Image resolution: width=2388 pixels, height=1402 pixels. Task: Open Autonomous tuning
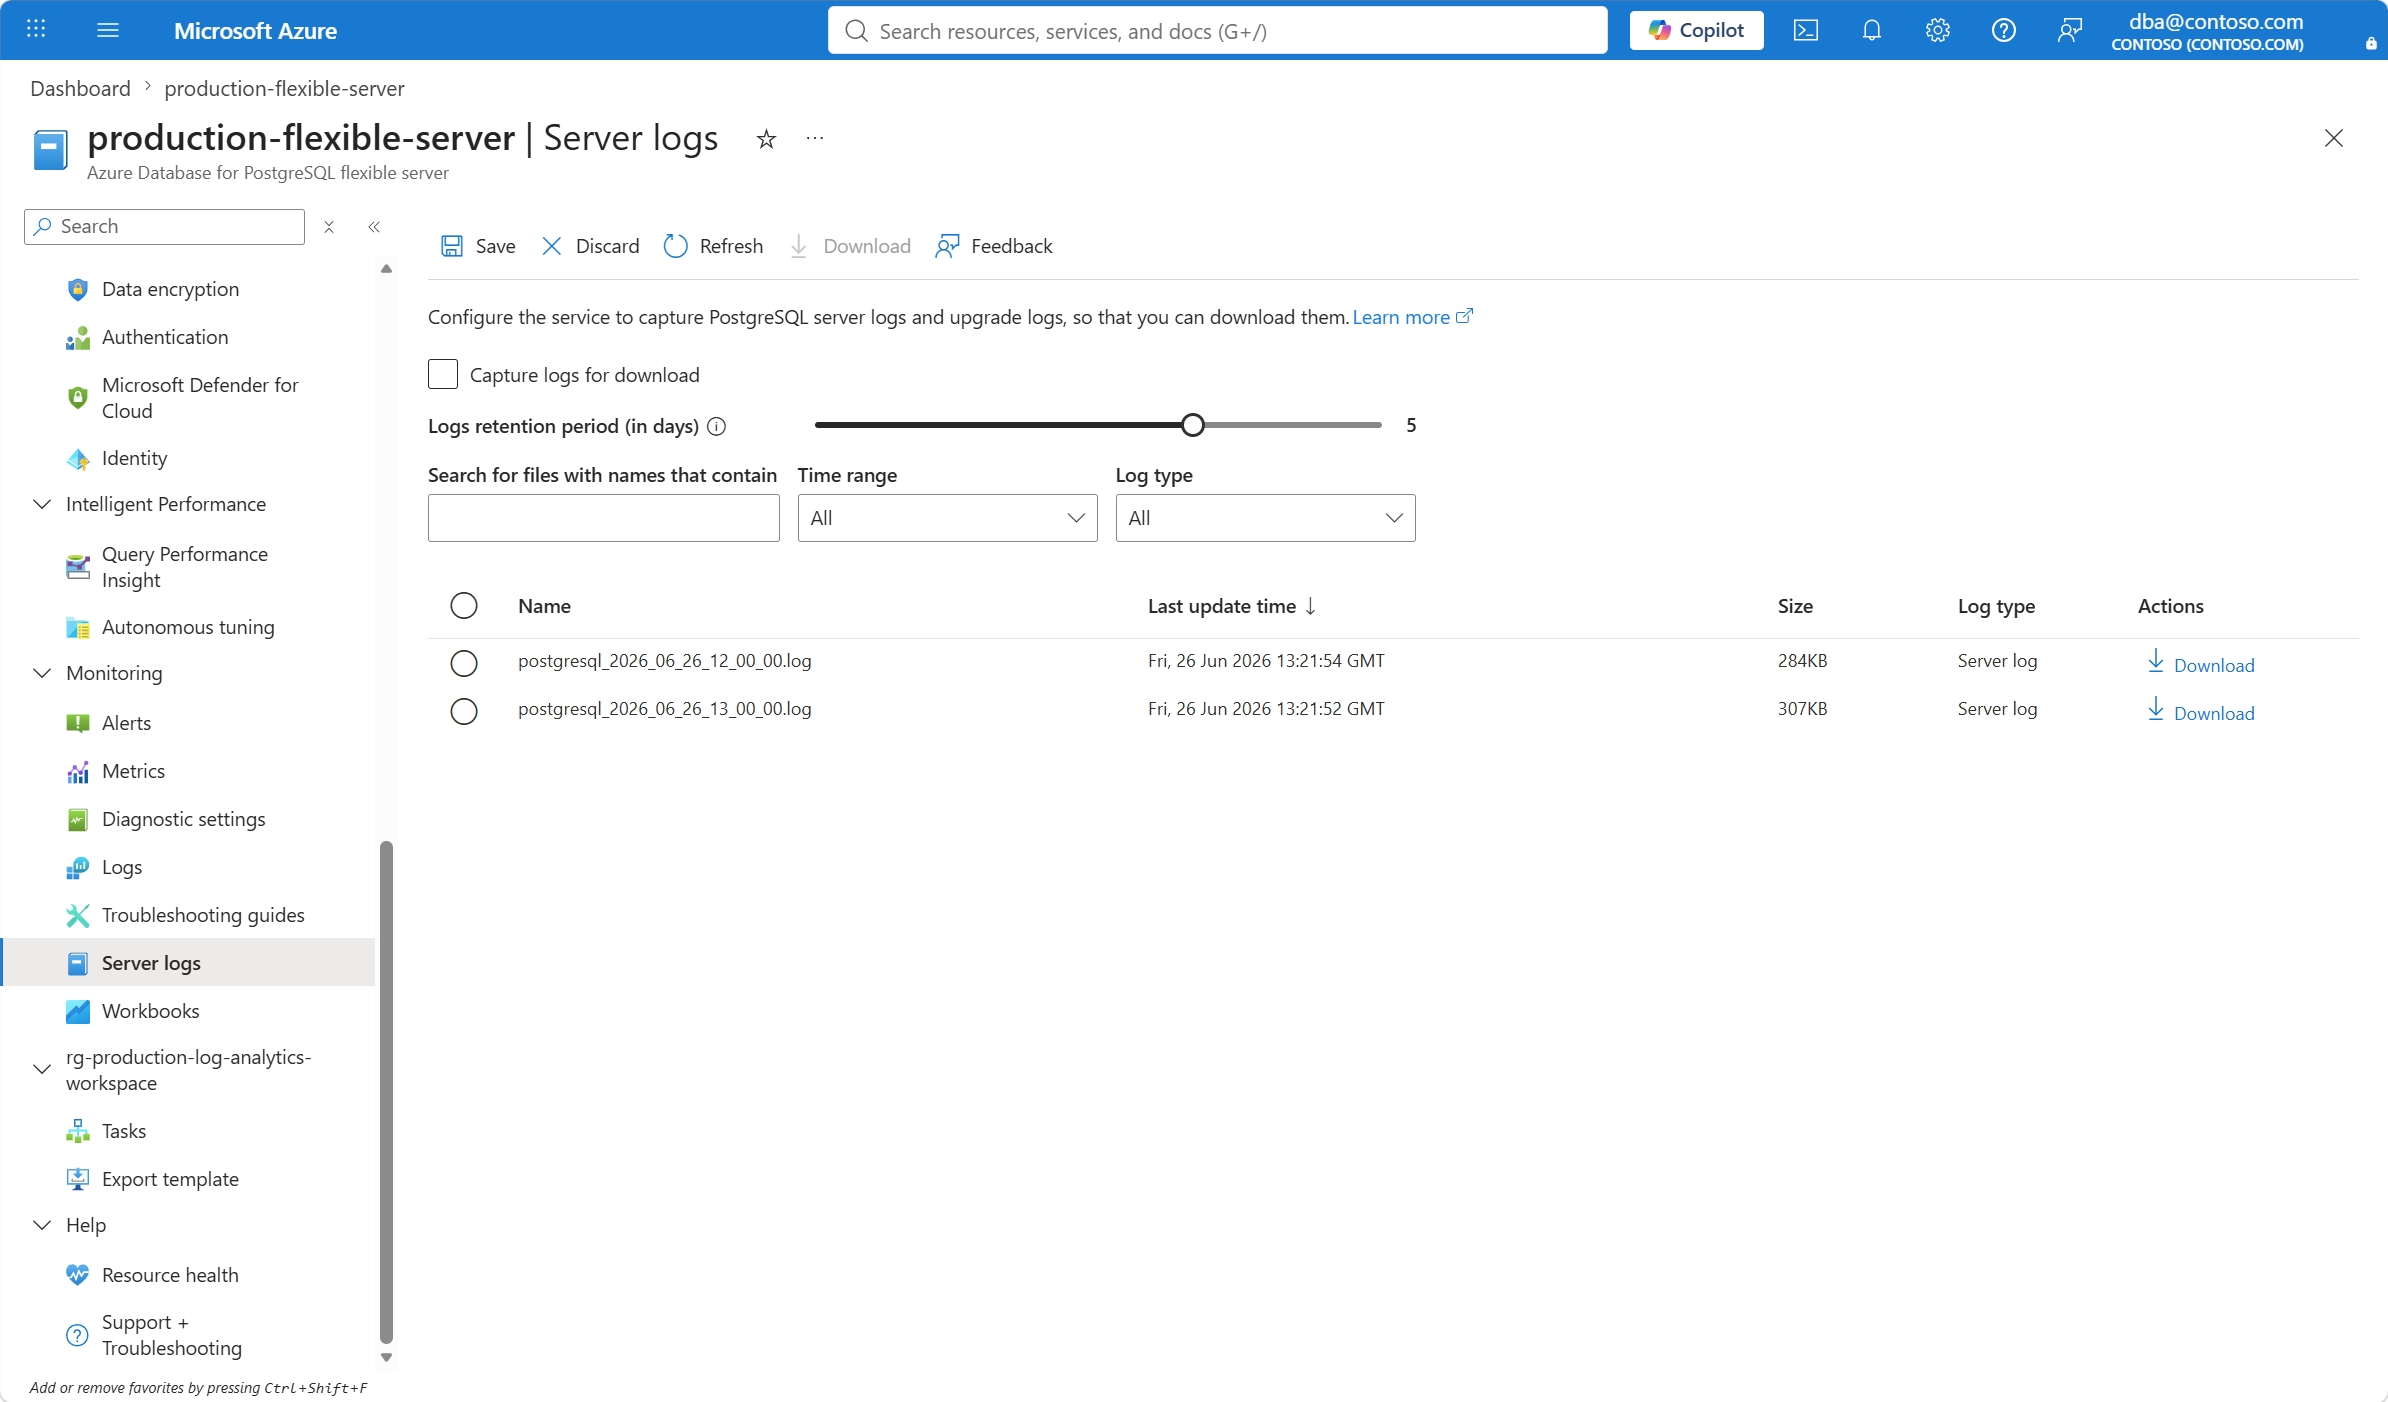coord(188,627)
